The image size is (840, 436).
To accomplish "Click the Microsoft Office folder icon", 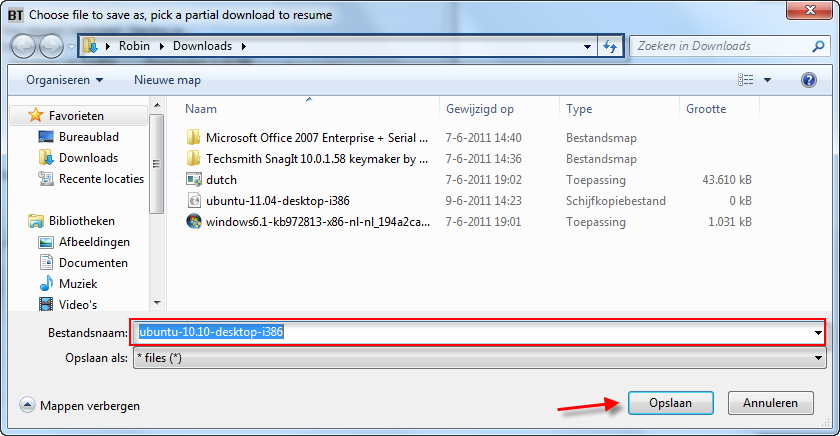I will pos(193,138).
